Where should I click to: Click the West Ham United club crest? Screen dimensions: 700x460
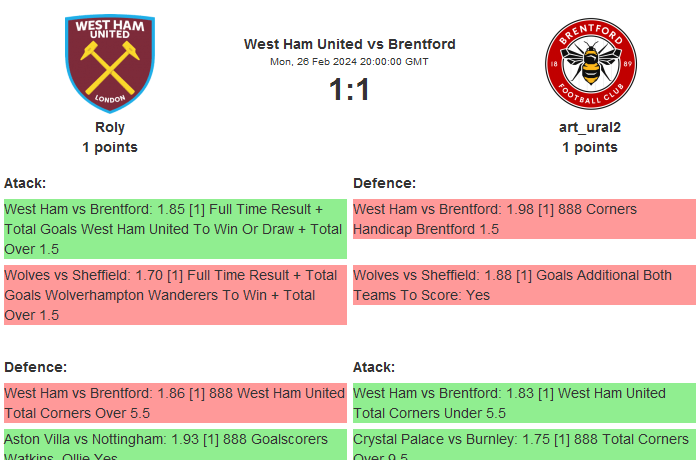pyautogui.click(x=110, y=64)
